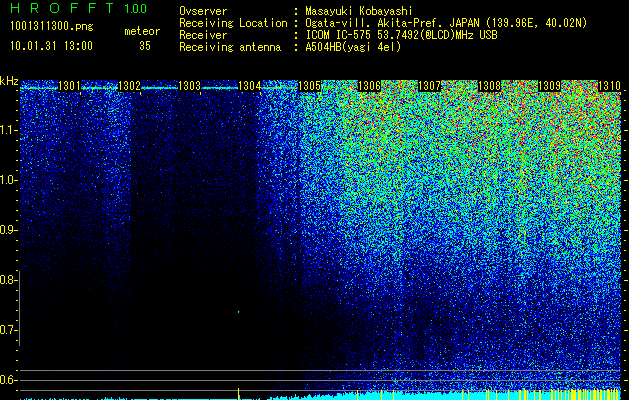Click the 0.7 frequency axis label
This screenshot has width=629, height=400.
pyautogui.click(x=8, y=330)
